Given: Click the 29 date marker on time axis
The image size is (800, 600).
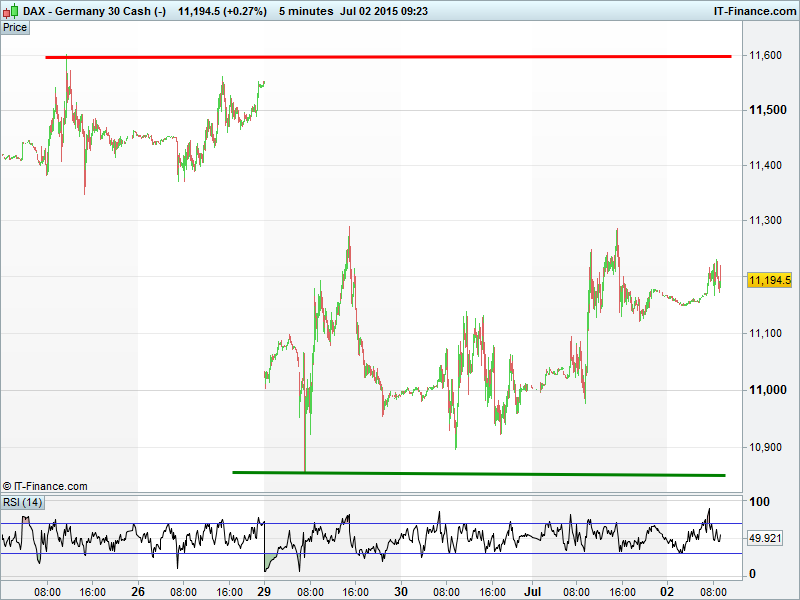Looking at the screenshot, I should click(x=265, y=591).
